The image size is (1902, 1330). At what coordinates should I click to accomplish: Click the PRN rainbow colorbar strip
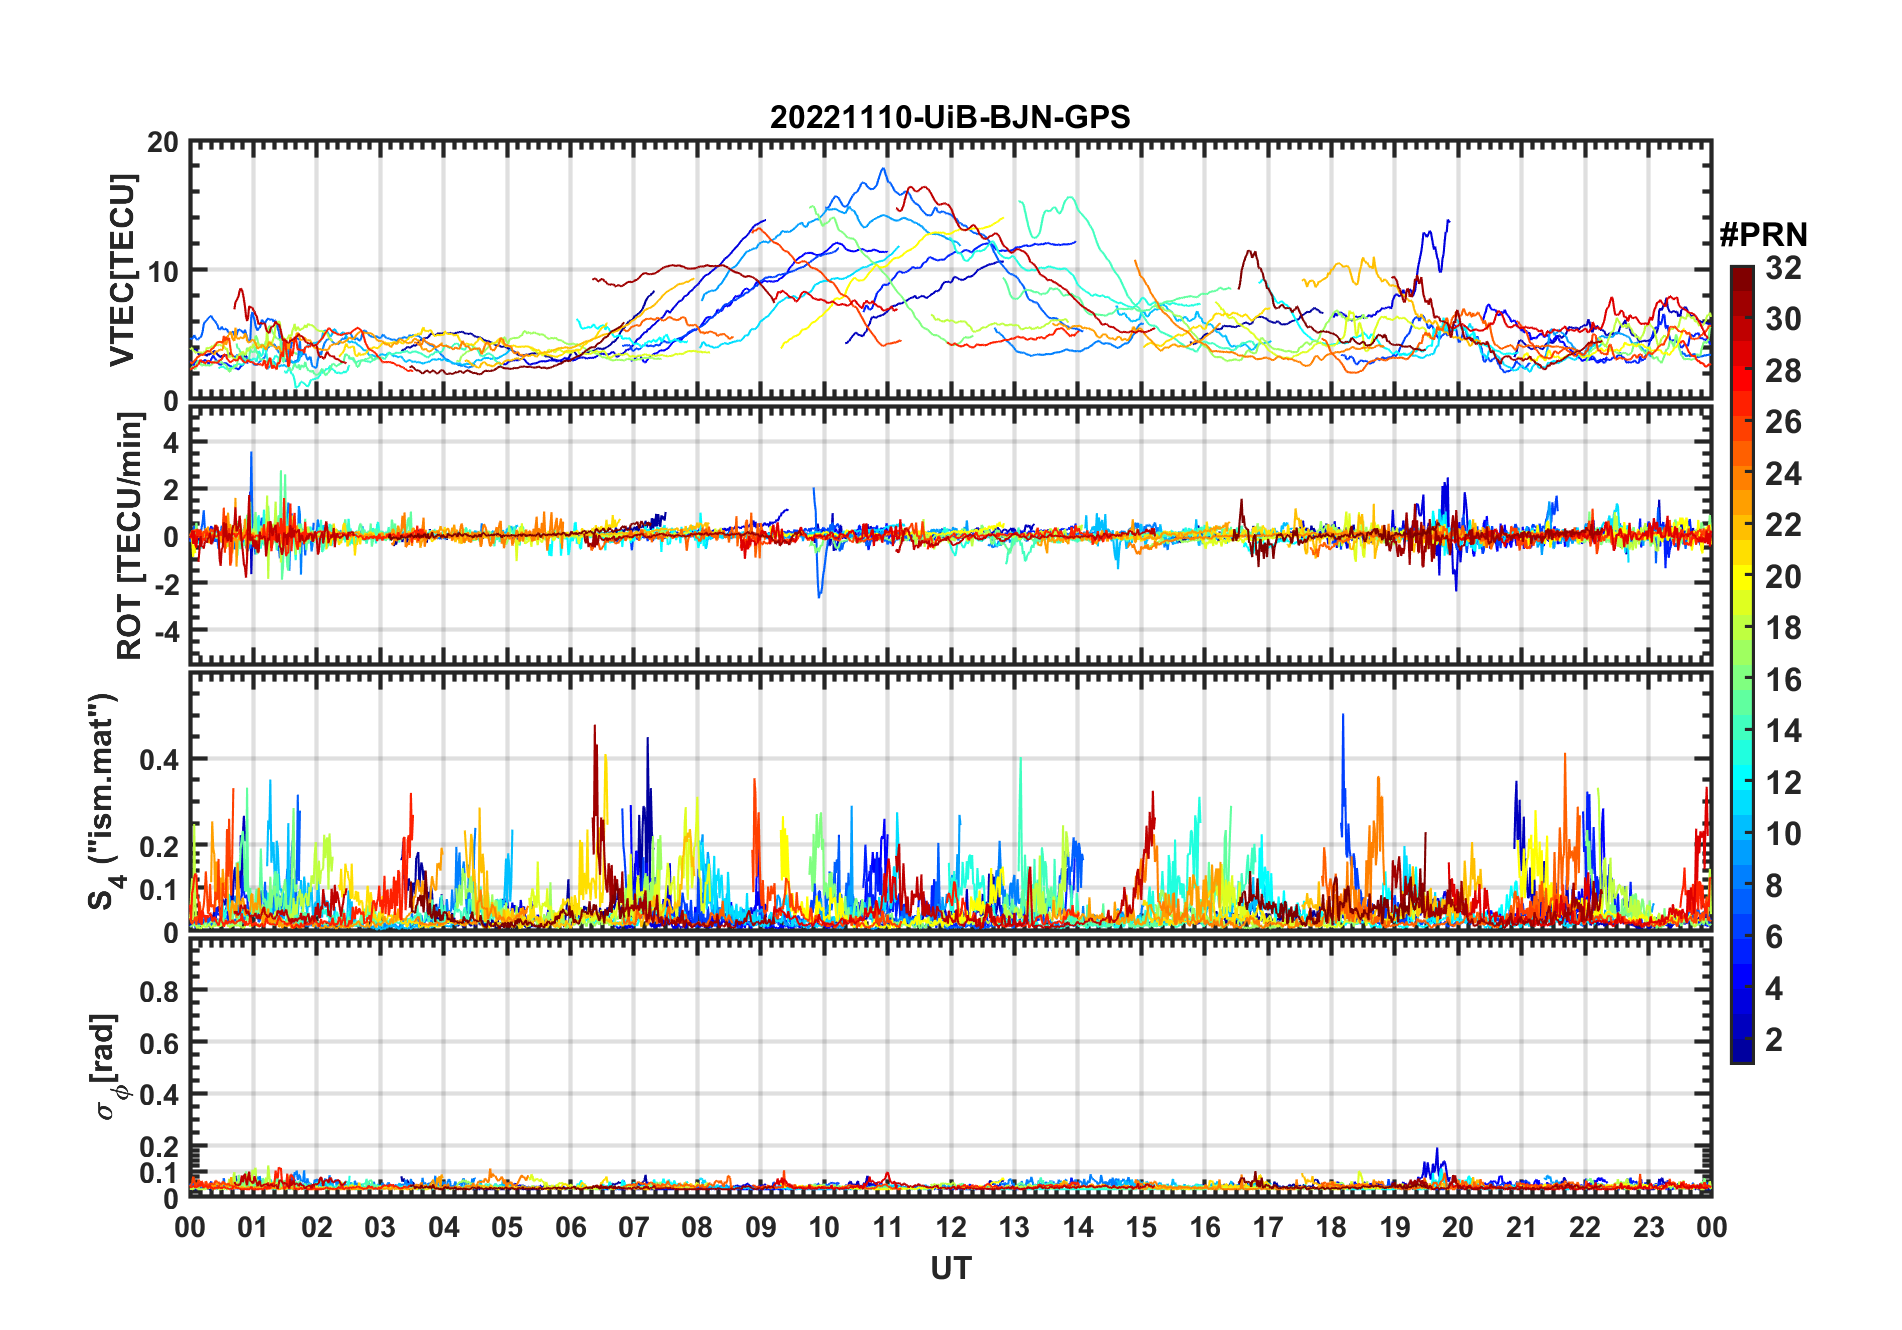pos(1742,664)
